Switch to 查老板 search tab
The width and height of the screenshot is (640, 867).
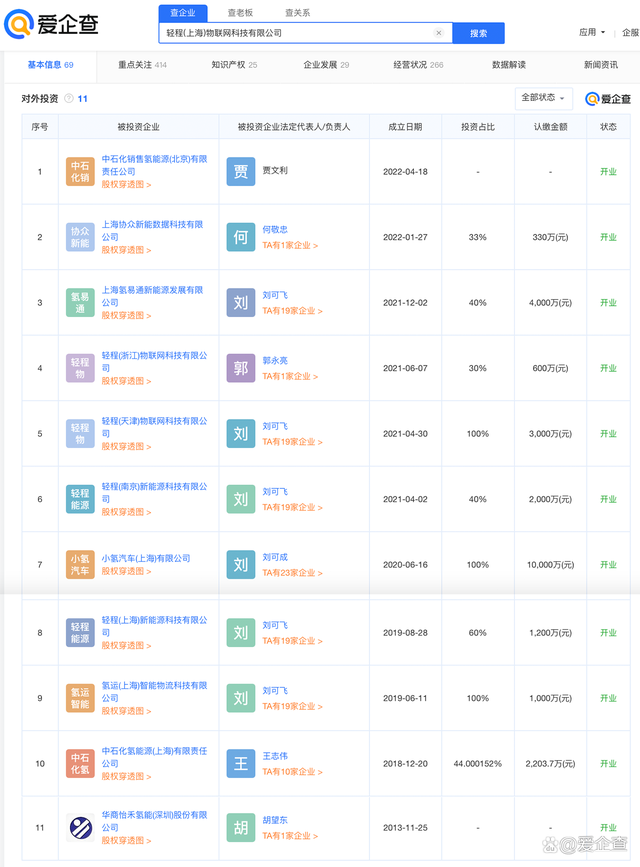(x=240, y=13)
